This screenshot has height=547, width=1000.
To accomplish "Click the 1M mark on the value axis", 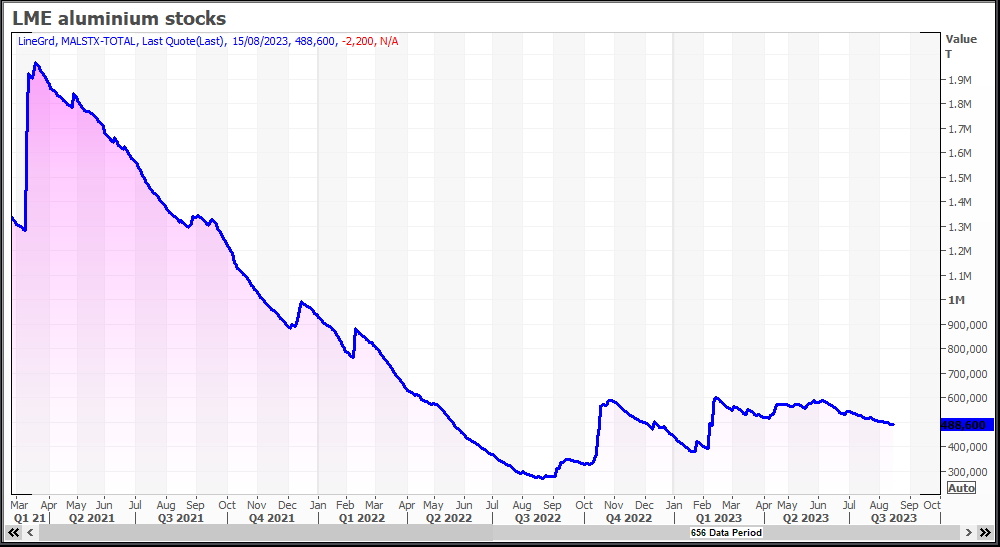I will (x=957, y=300).
